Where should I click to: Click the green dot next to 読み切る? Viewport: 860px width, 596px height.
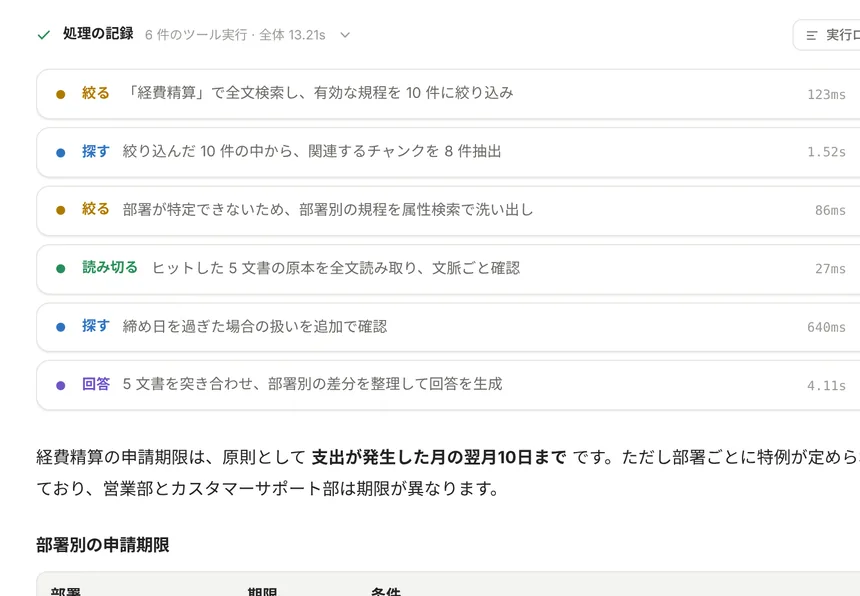coord(61,269)
